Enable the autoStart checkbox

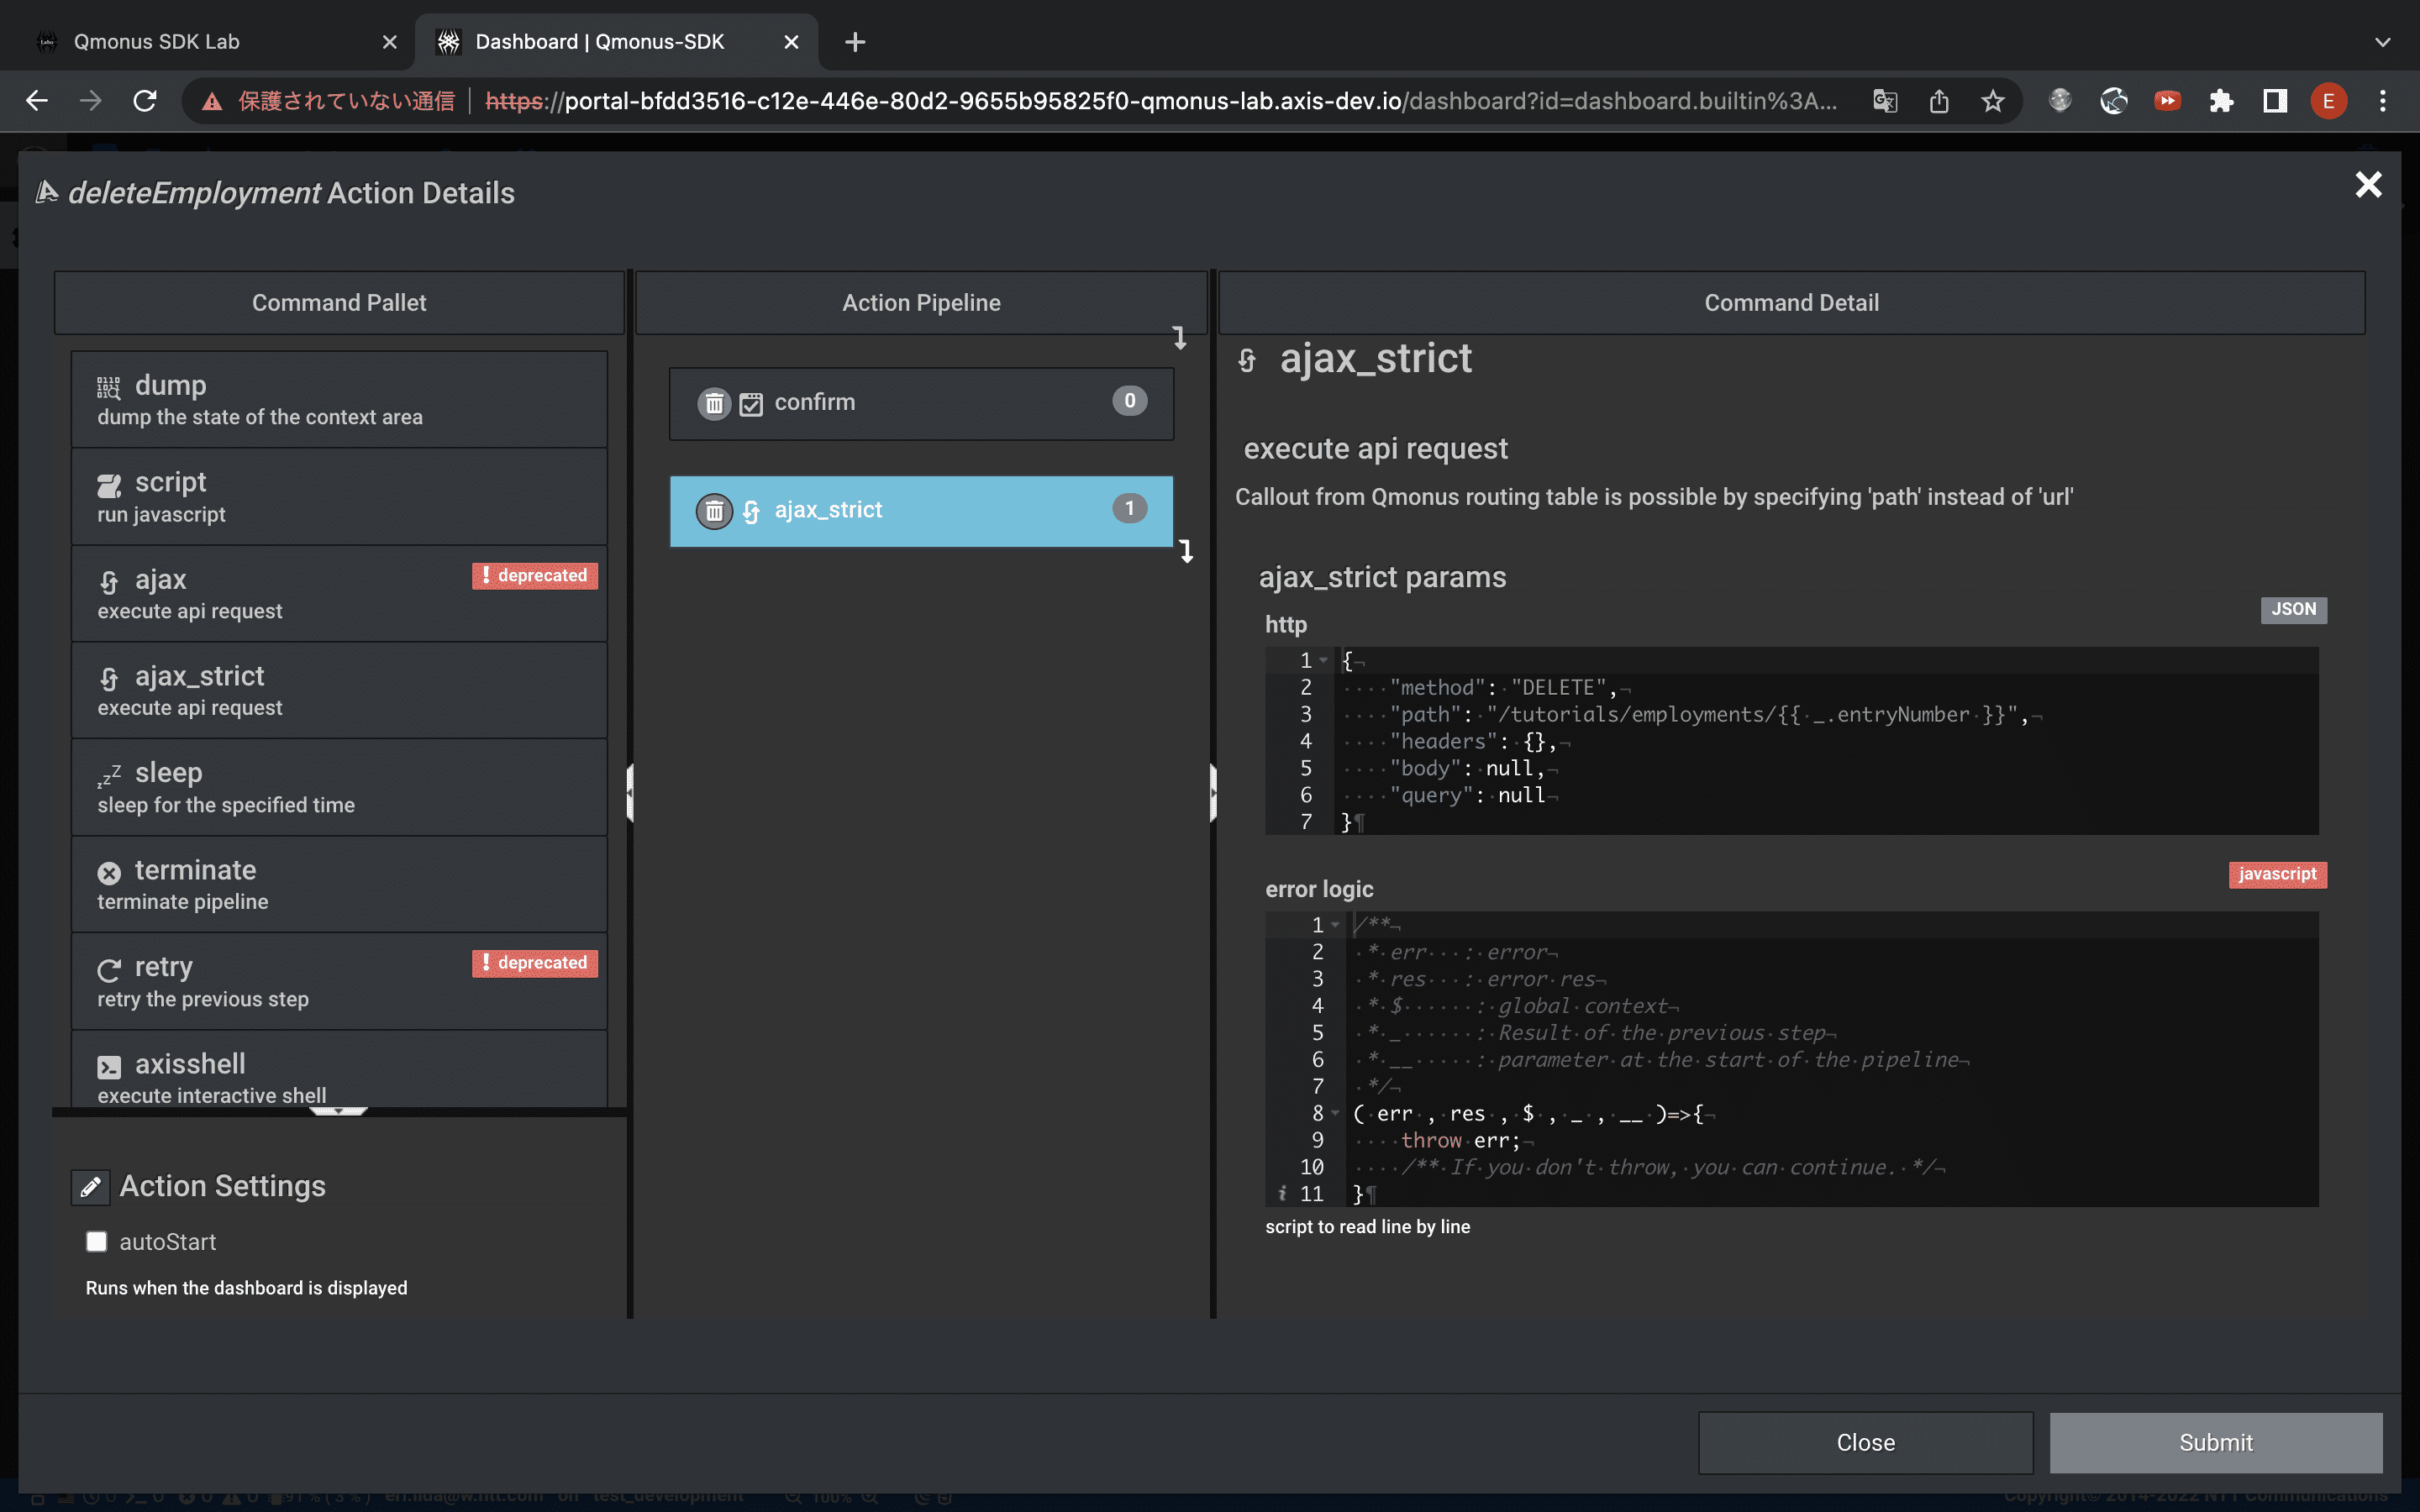[x=96, y=1241]
